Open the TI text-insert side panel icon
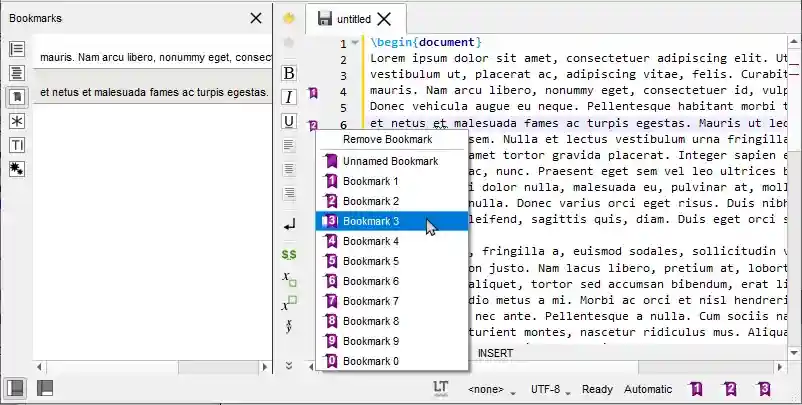The image size is (802, 405). click(x=17, y=145)
